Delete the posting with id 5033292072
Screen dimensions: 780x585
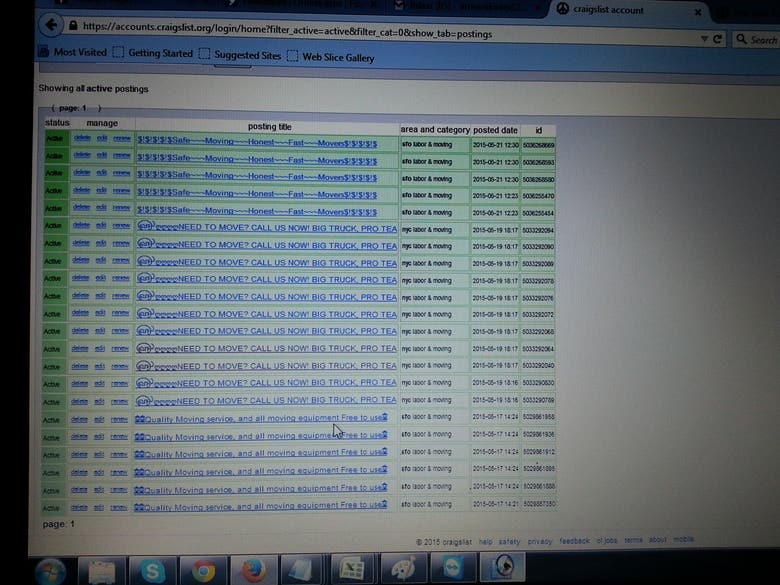coord(80,313)
